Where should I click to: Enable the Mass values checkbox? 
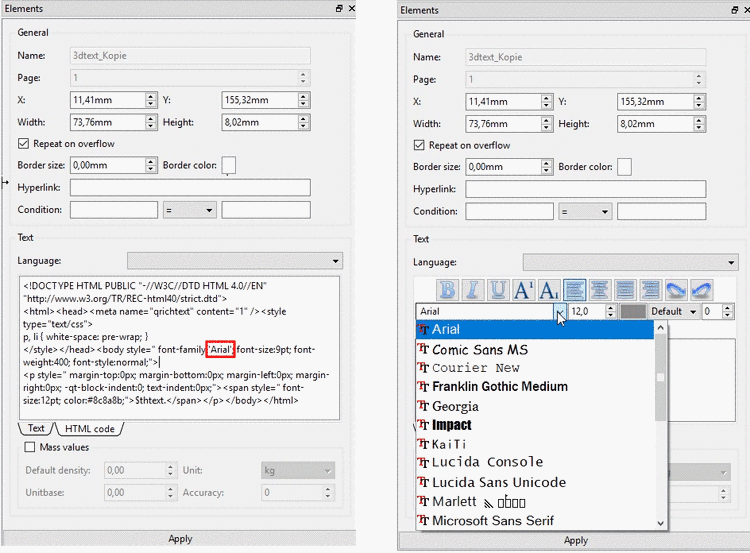[30, 447]
